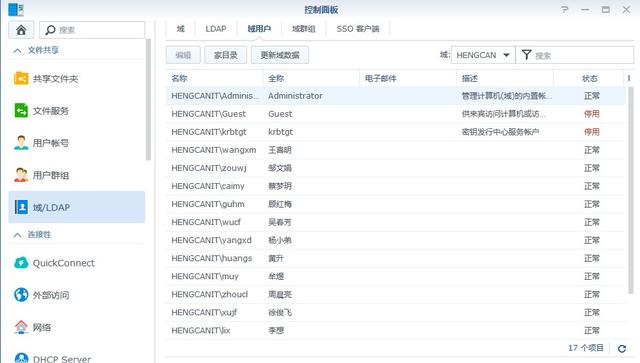Go to Control Panel home icon
The height and width of the screenshot is (363, 640).
coord(21,30)
